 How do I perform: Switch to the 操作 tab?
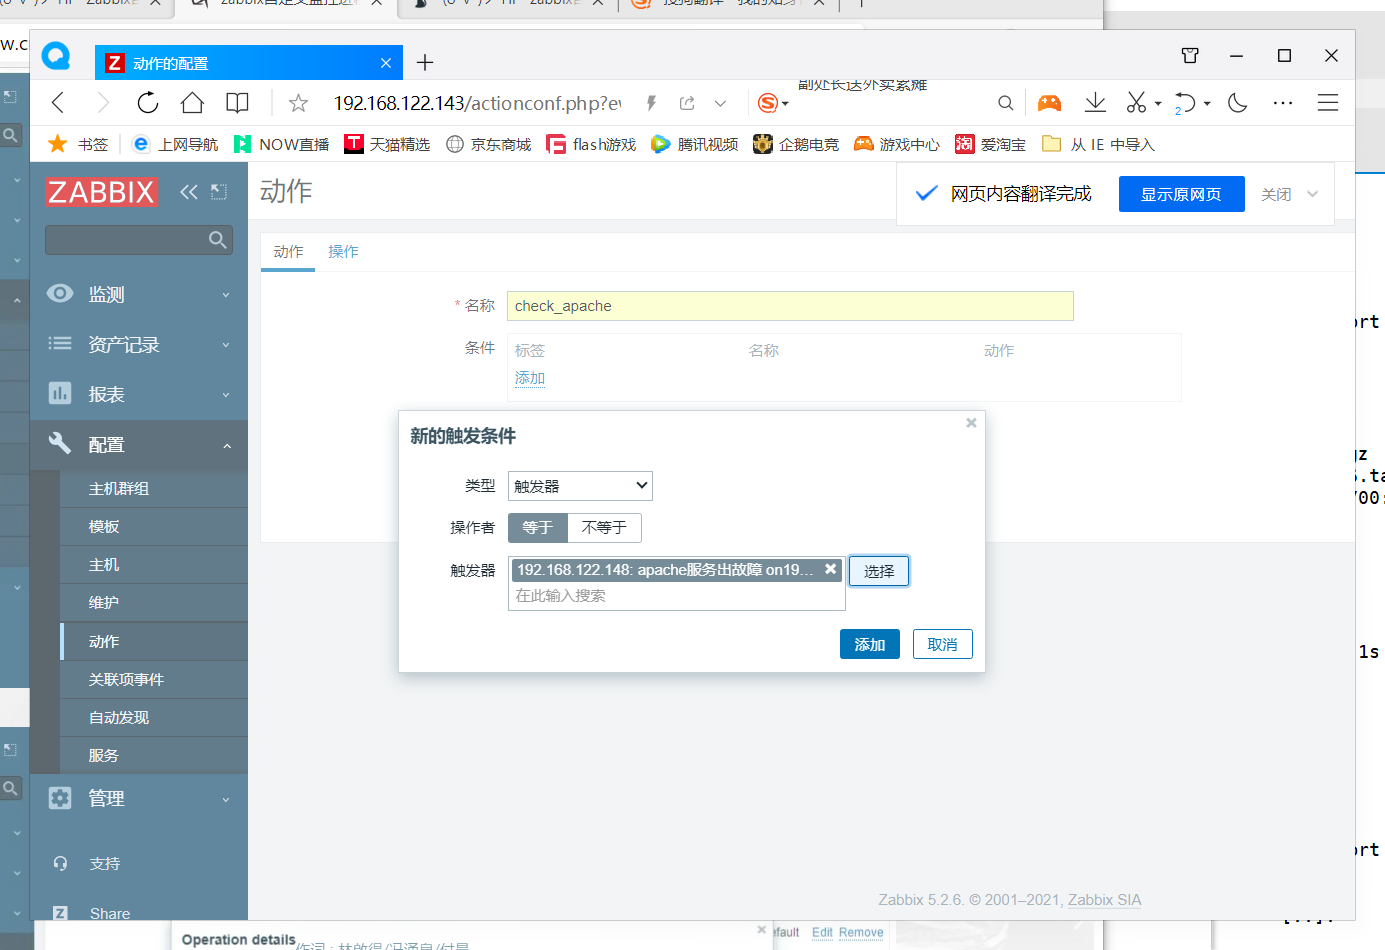tap(343, 252)
